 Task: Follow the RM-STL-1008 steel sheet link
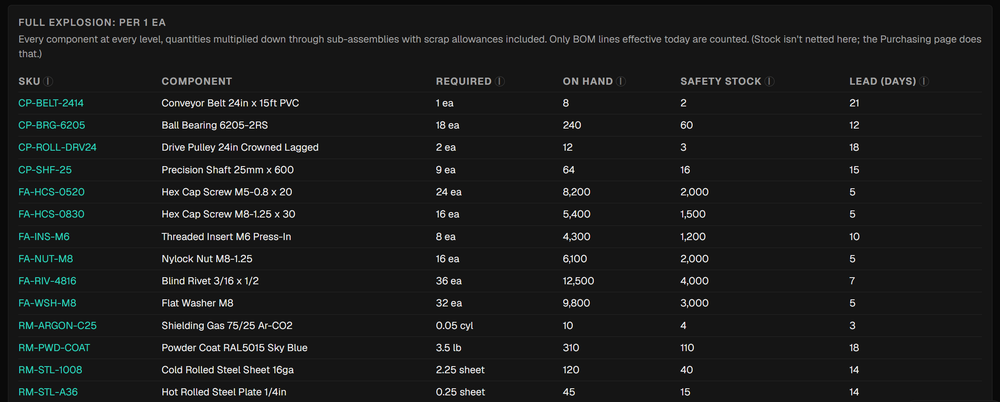50,370
